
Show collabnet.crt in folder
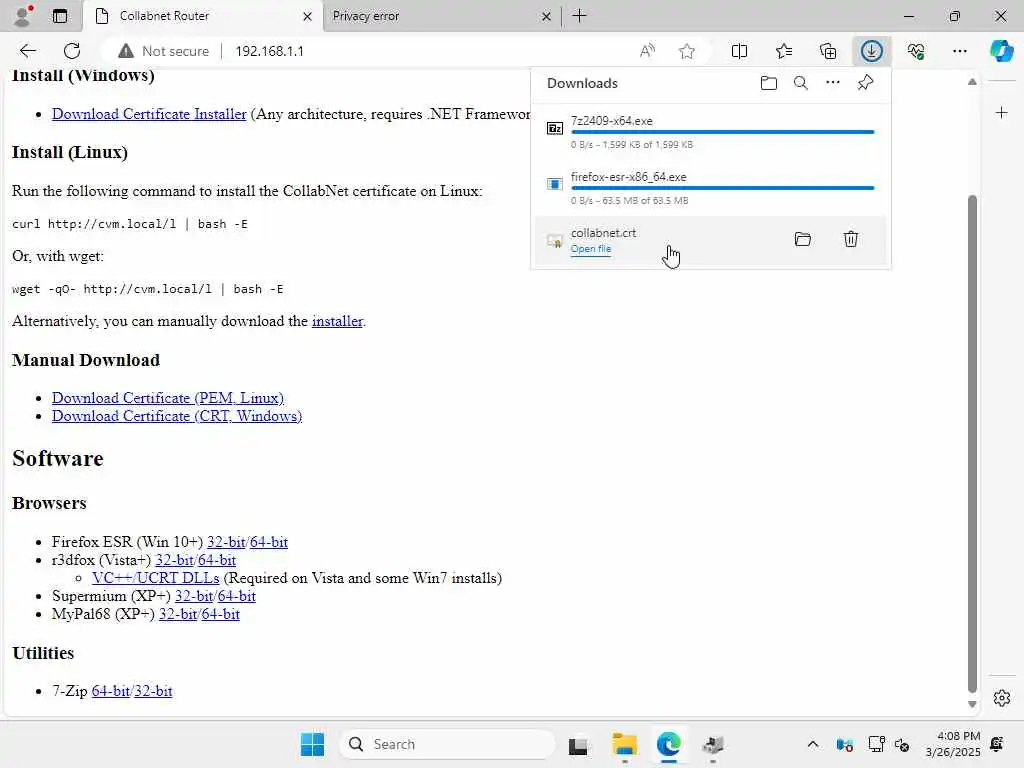click(x=803, y=239)
